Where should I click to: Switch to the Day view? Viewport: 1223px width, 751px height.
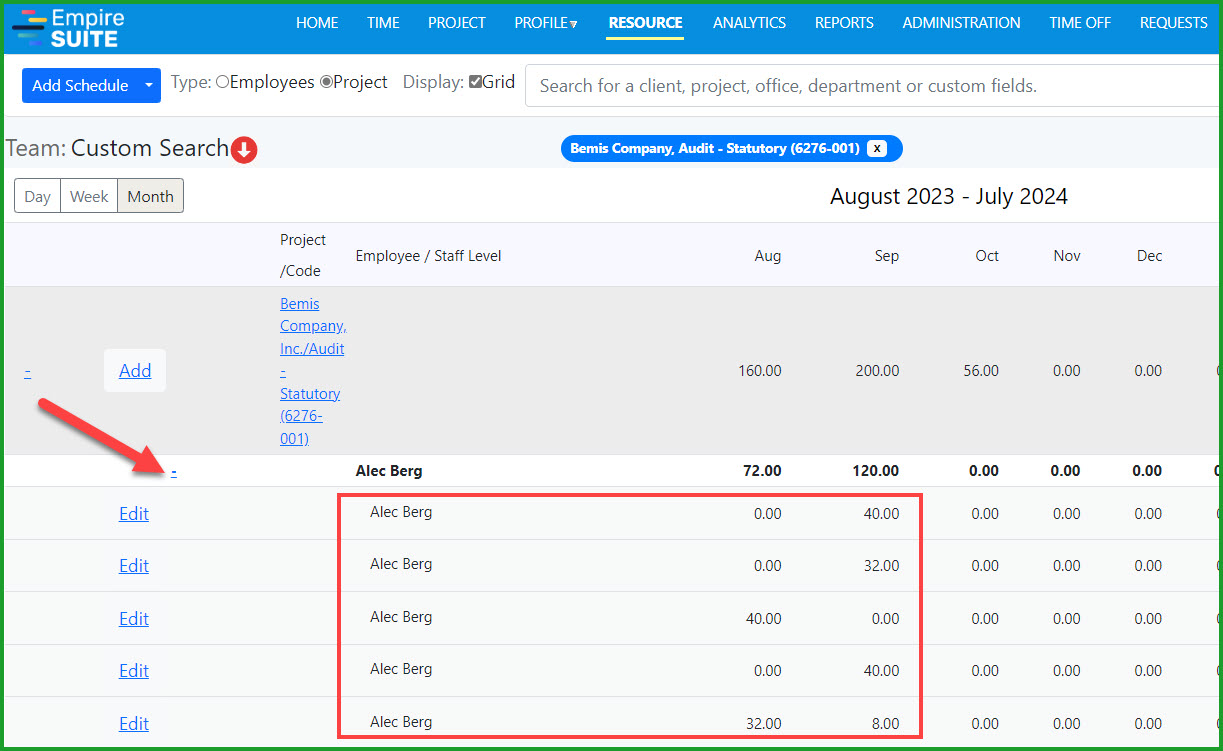[x=37, y=196]
